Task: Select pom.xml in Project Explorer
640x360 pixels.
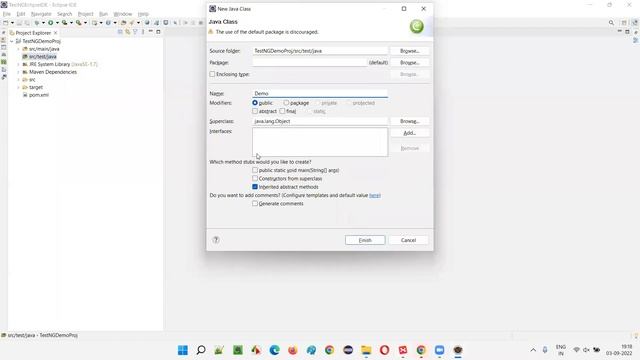Action: [39, 95]
